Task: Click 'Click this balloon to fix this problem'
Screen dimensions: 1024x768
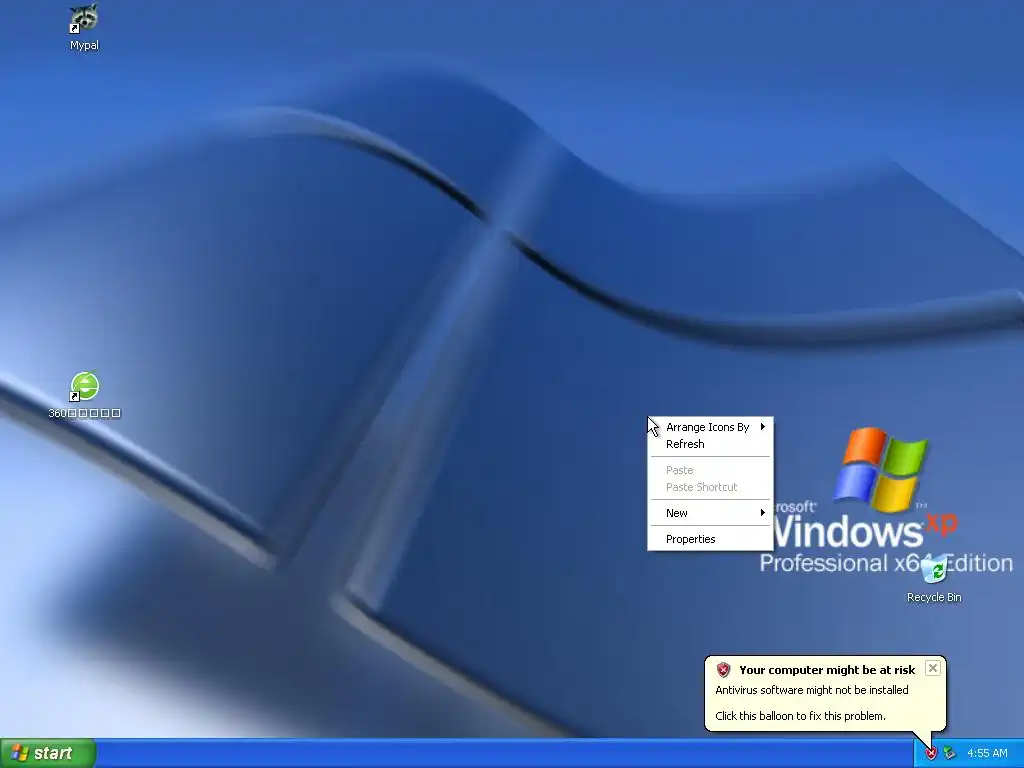Action: click(x=800, y=716)
